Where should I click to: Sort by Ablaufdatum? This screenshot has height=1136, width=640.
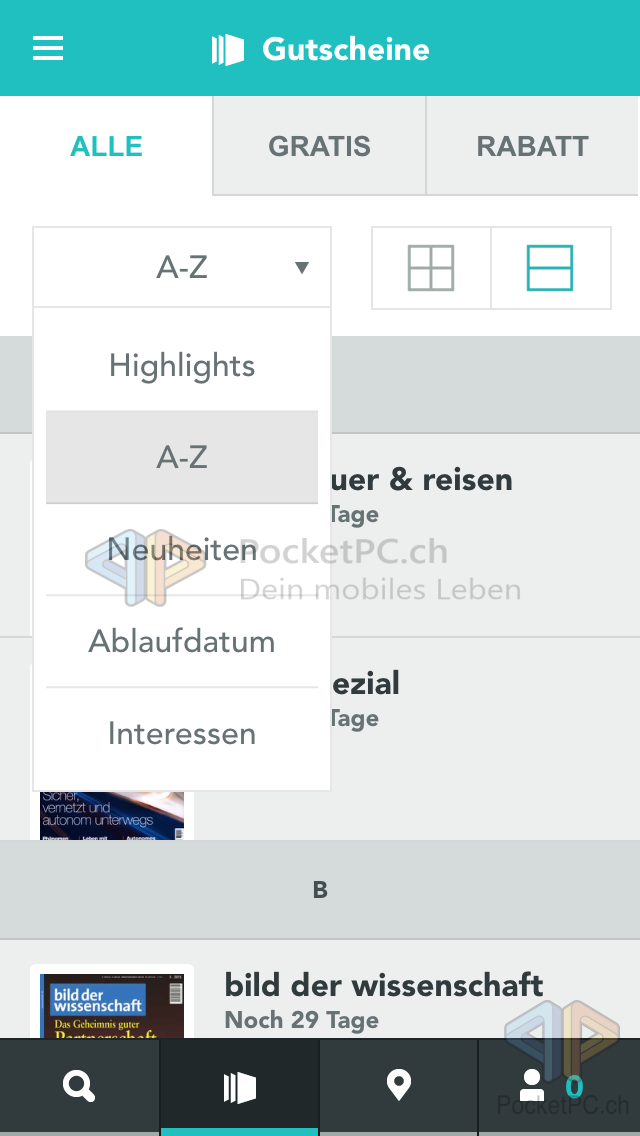click(x=182, y=641)
